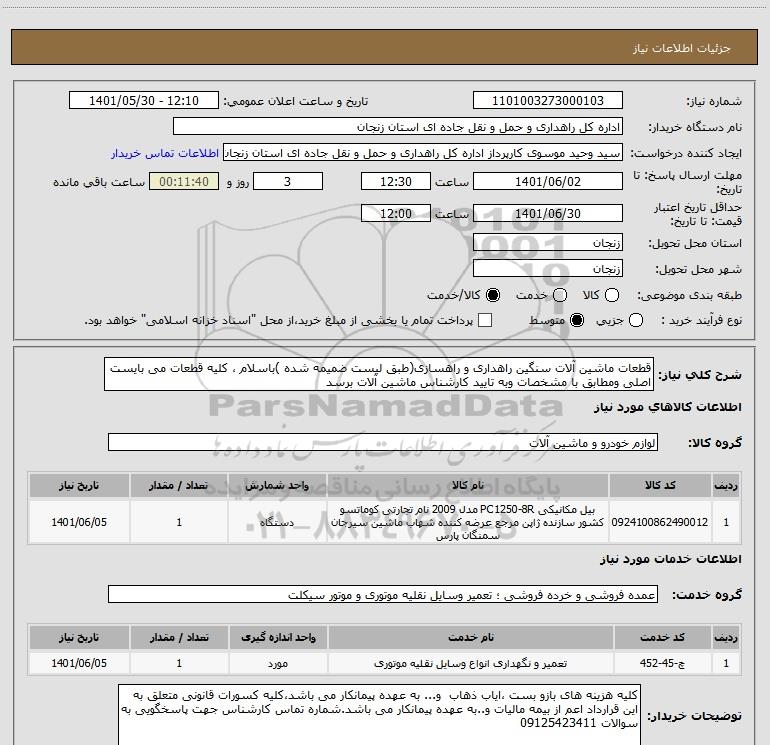Image resolution: width=770 pixels, height=745 pixels.
Task: Click the delivery city field زنجان
Action: pos(548,269)
